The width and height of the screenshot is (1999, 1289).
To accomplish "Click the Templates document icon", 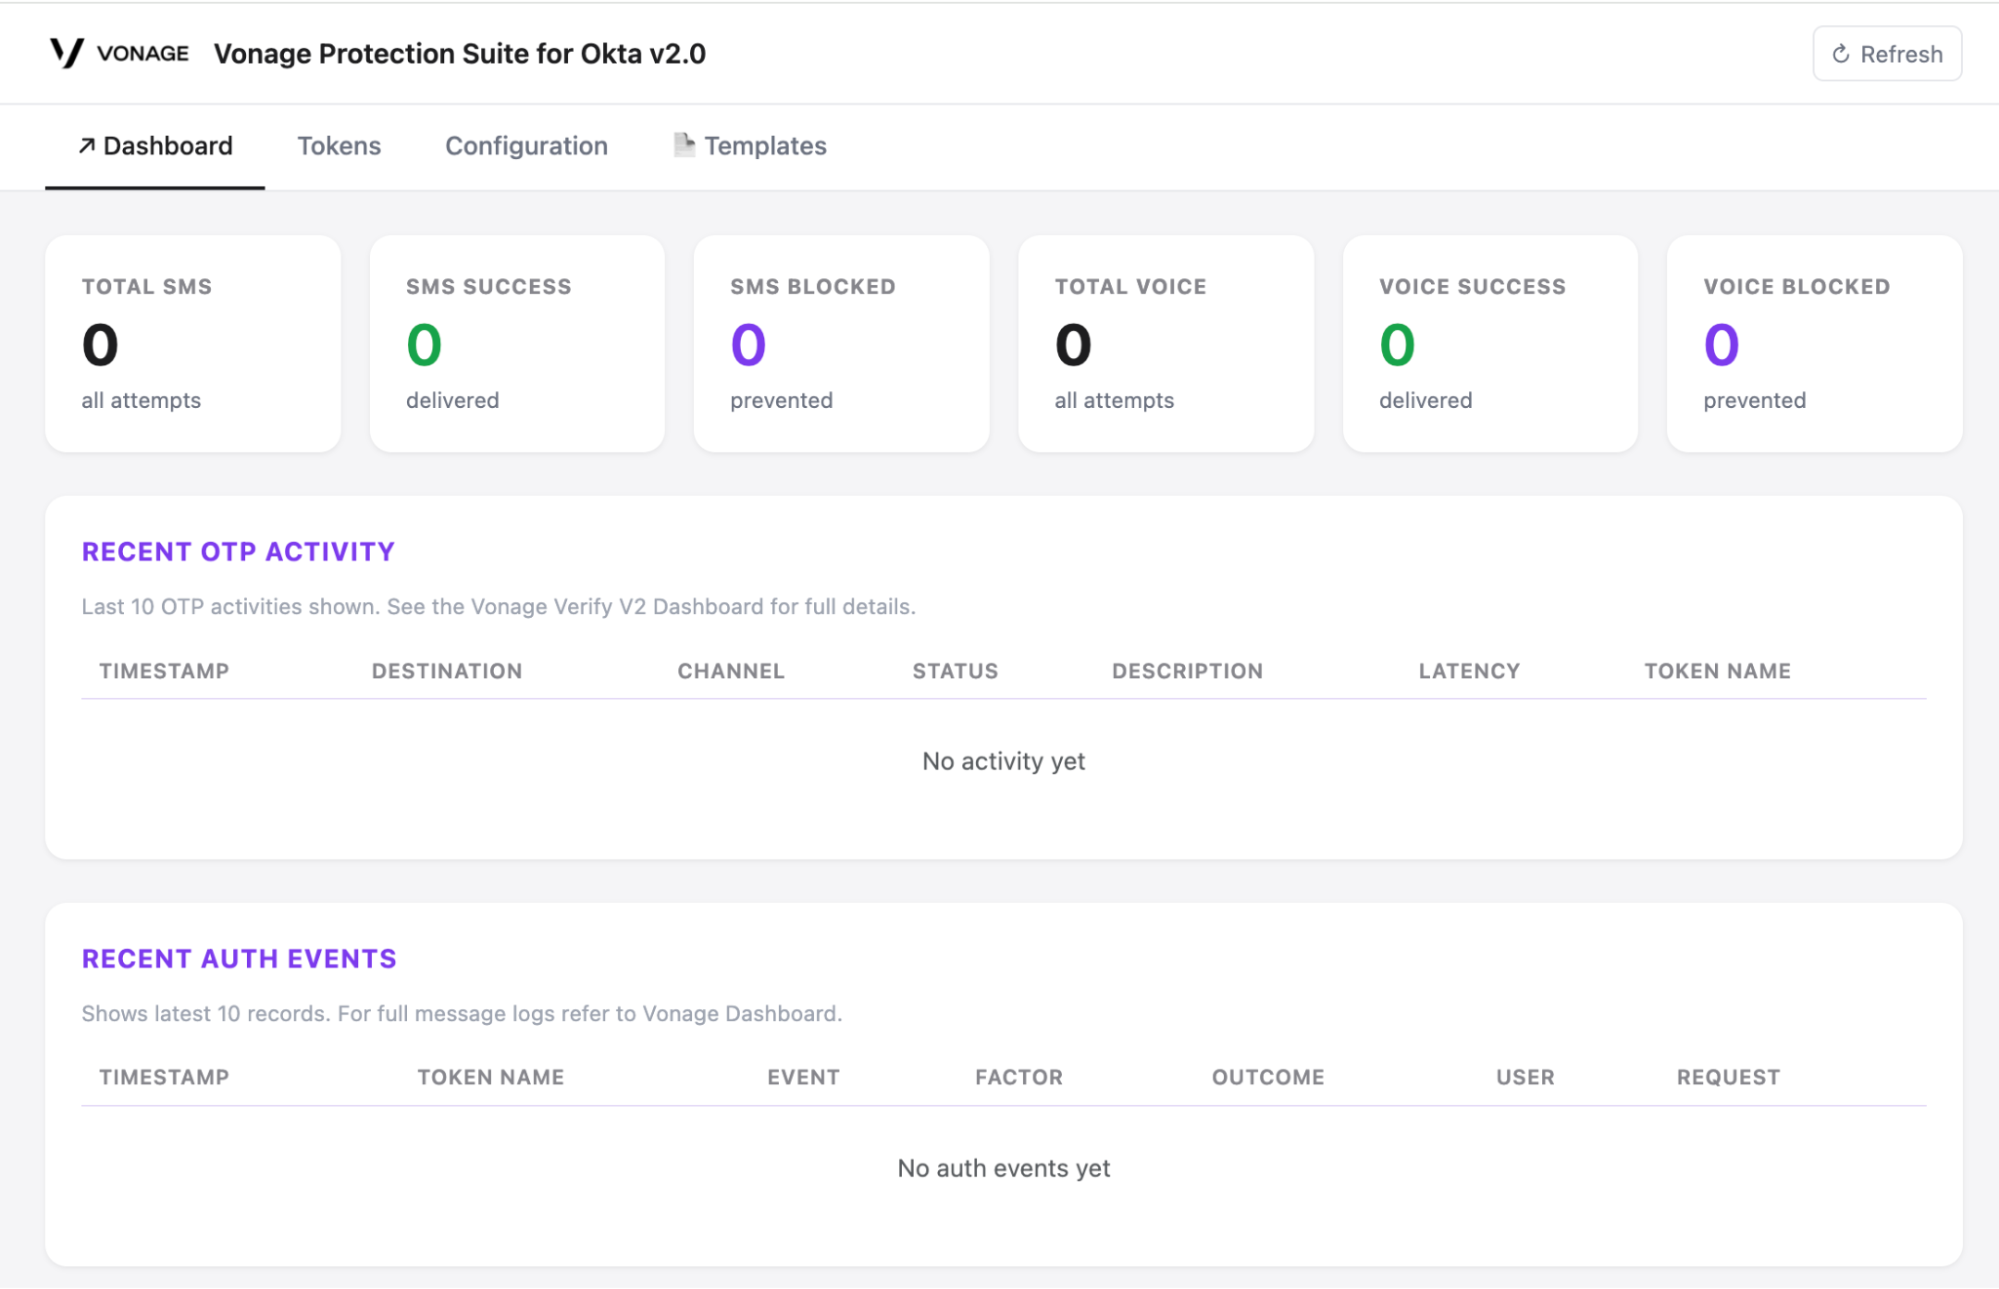I will (684, 145).
